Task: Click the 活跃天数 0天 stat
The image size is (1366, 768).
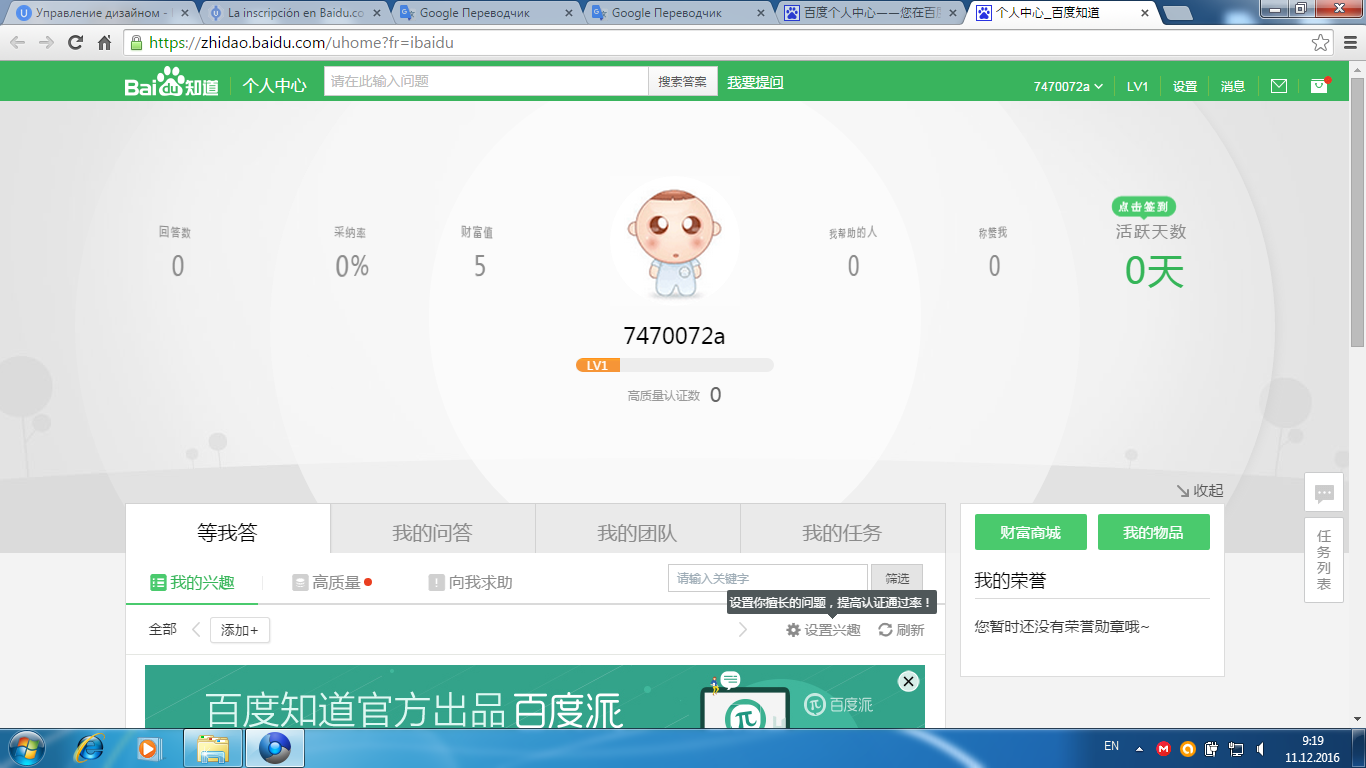Action: click(1152, 258)
